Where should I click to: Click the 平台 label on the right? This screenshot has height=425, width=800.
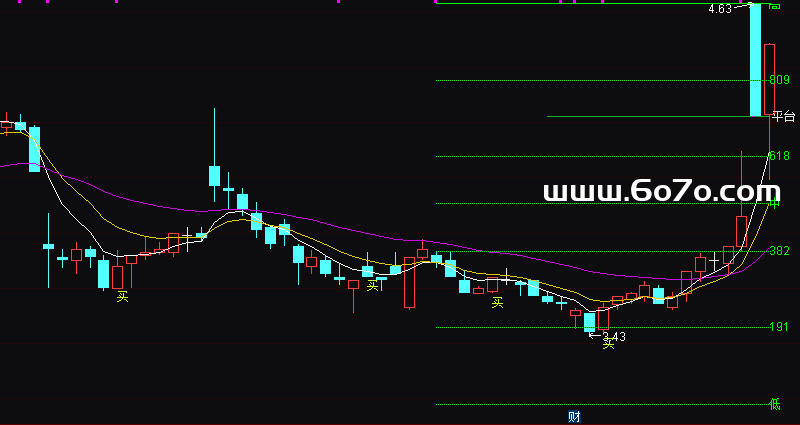point(783,117)
